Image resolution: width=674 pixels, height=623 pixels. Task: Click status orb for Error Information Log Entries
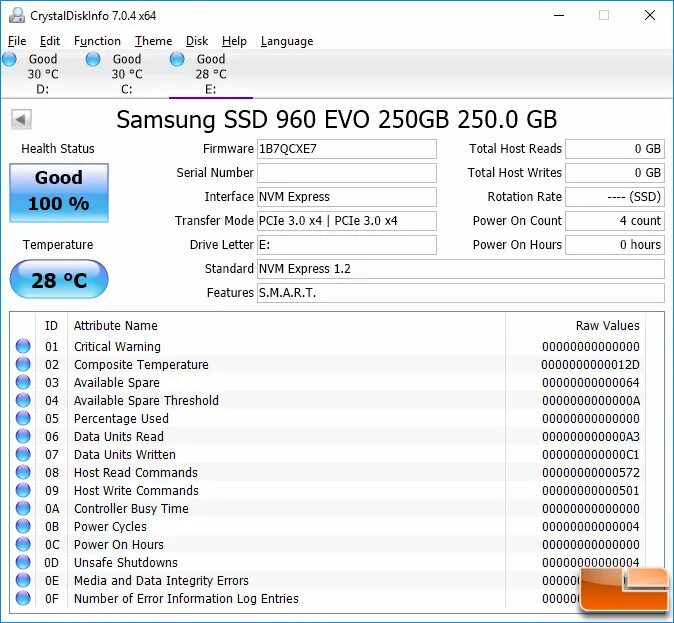point(23,598)
